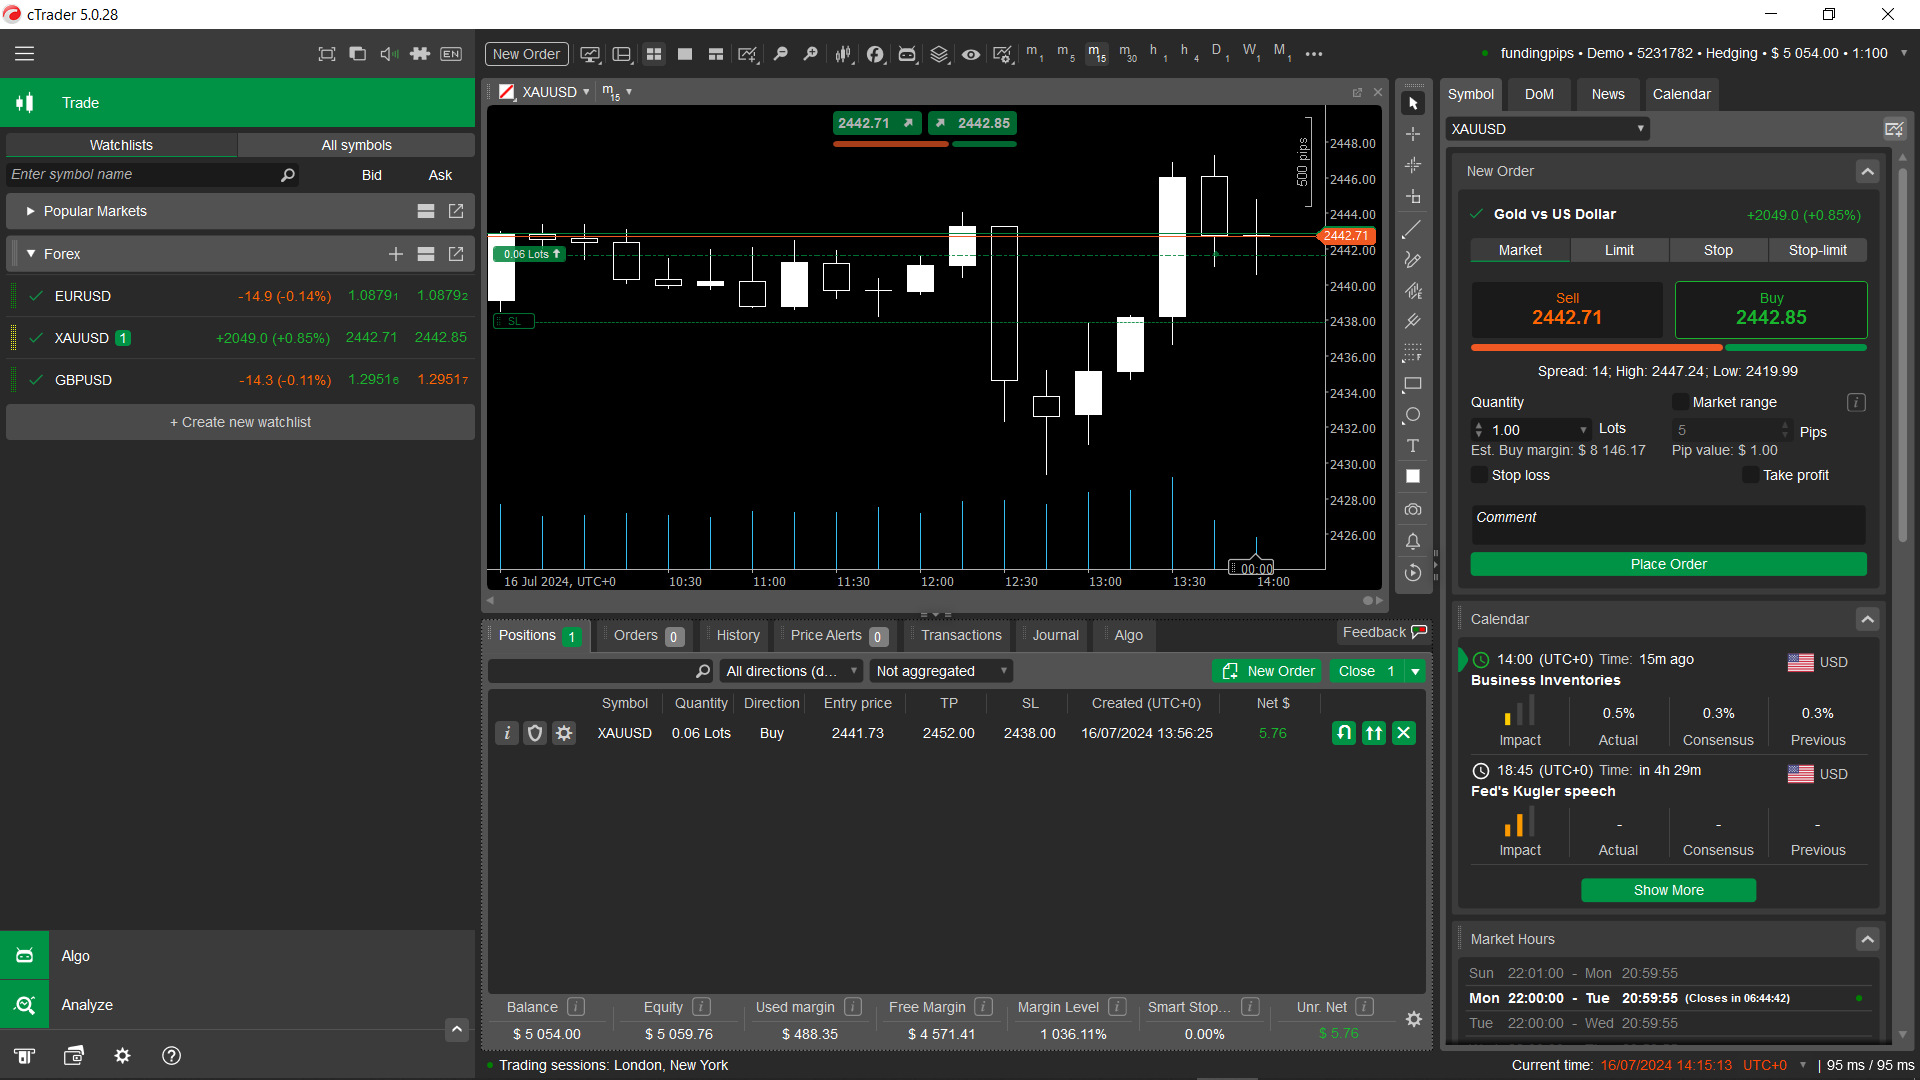Select the crosshair tool in chart toolbar
1920x1080 pixels.
pyautogui.click(x=1412, y=133)
